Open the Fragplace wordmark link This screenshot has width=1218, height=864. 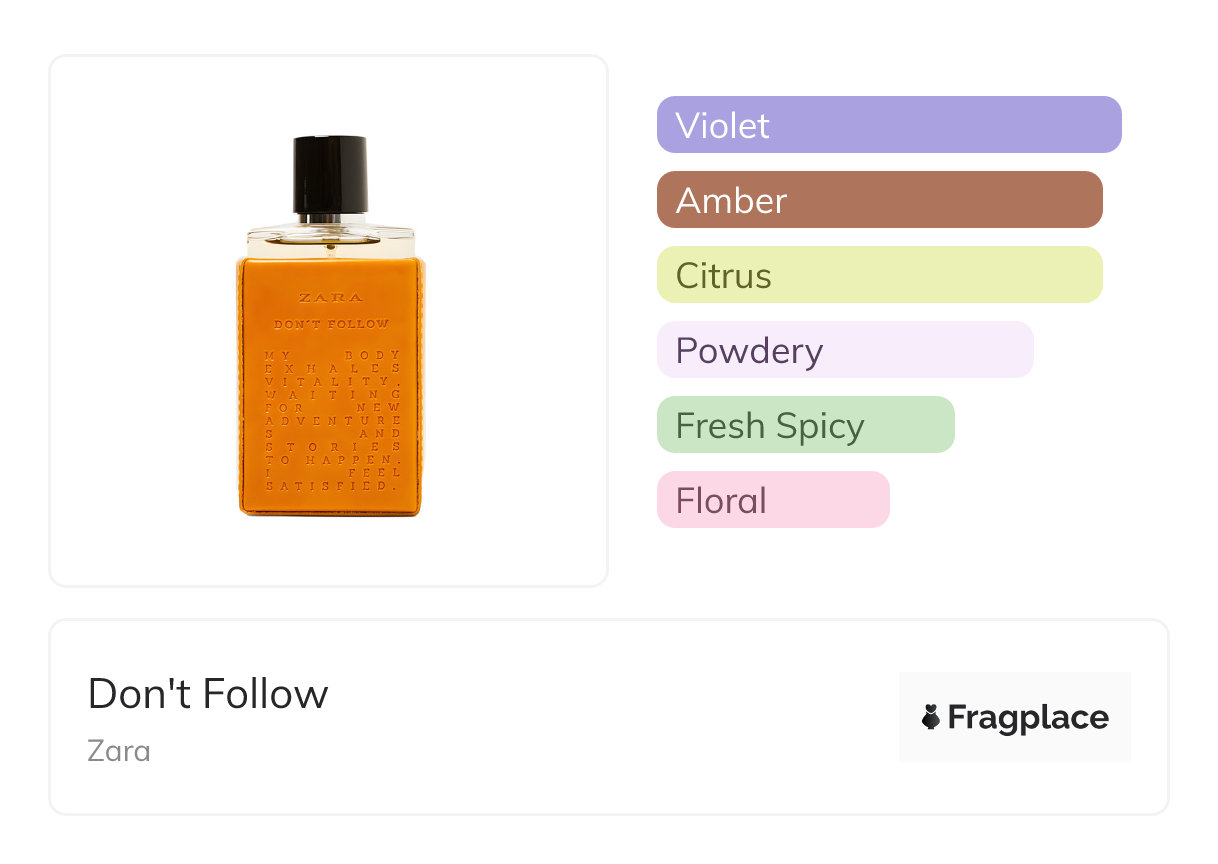(x=1028, y=717)
